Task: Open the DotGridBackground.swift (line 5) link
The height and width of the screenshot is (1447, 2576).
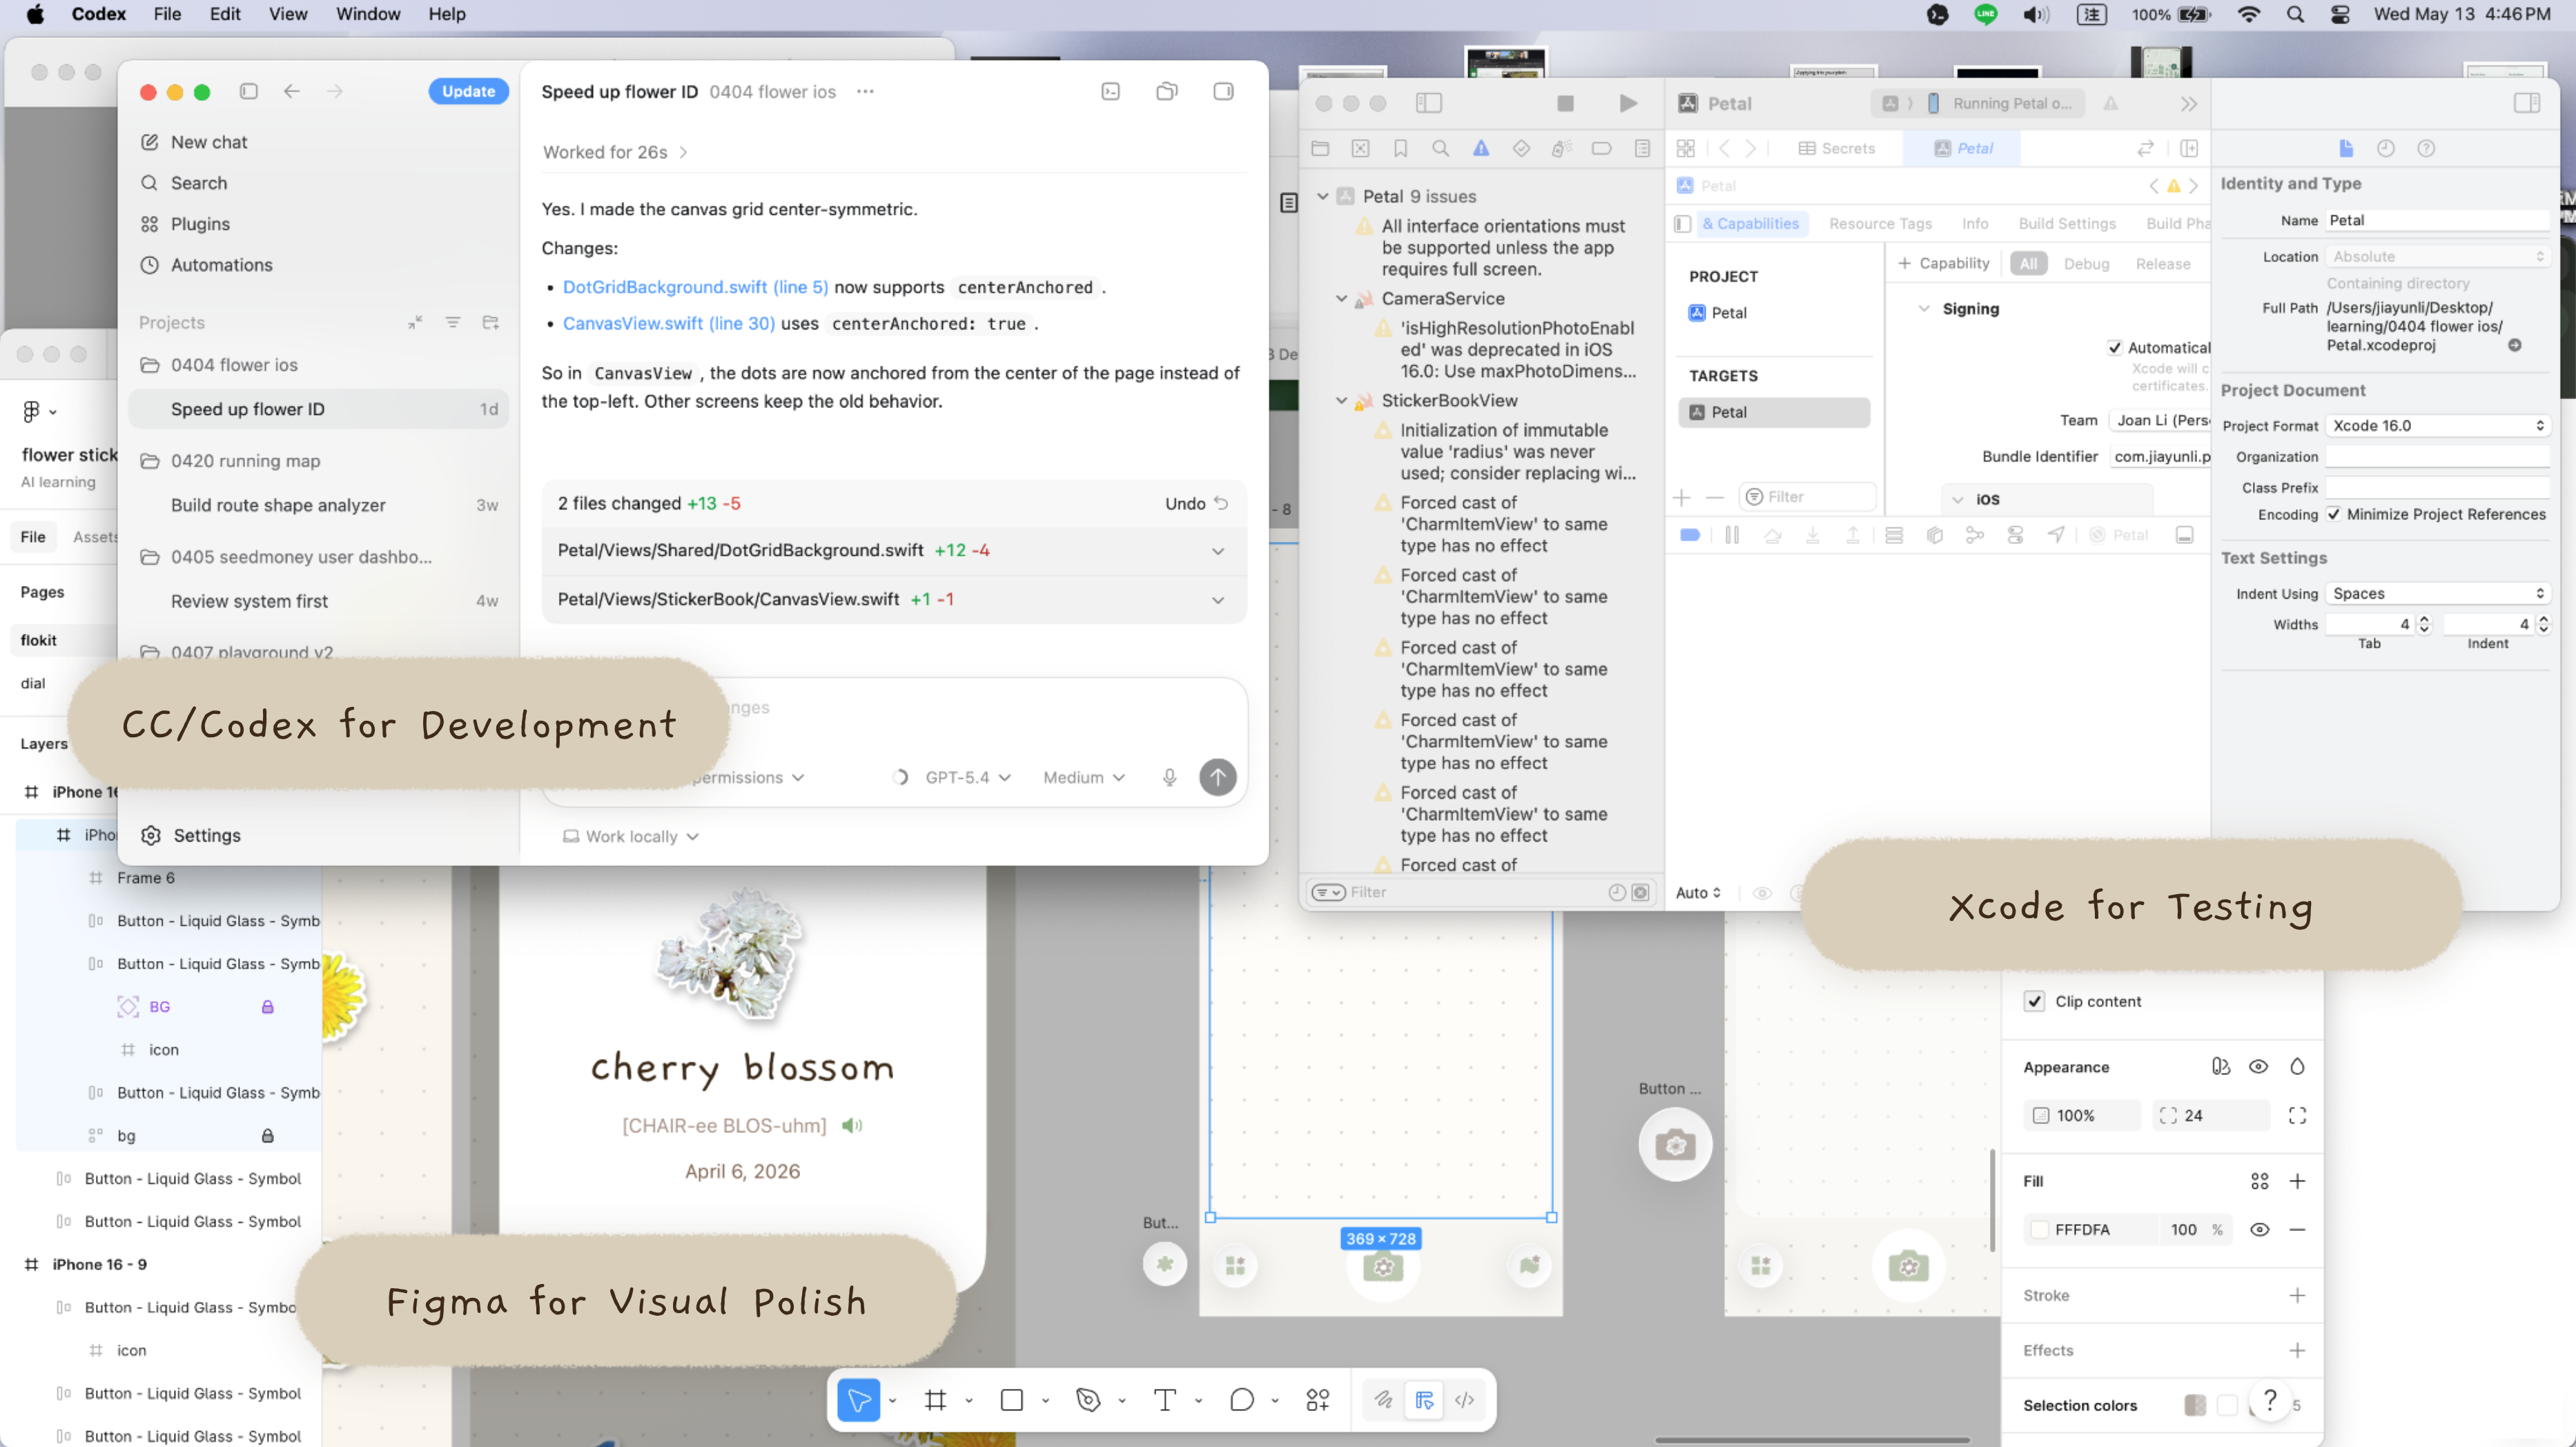Action: click(x=695, y=287)
